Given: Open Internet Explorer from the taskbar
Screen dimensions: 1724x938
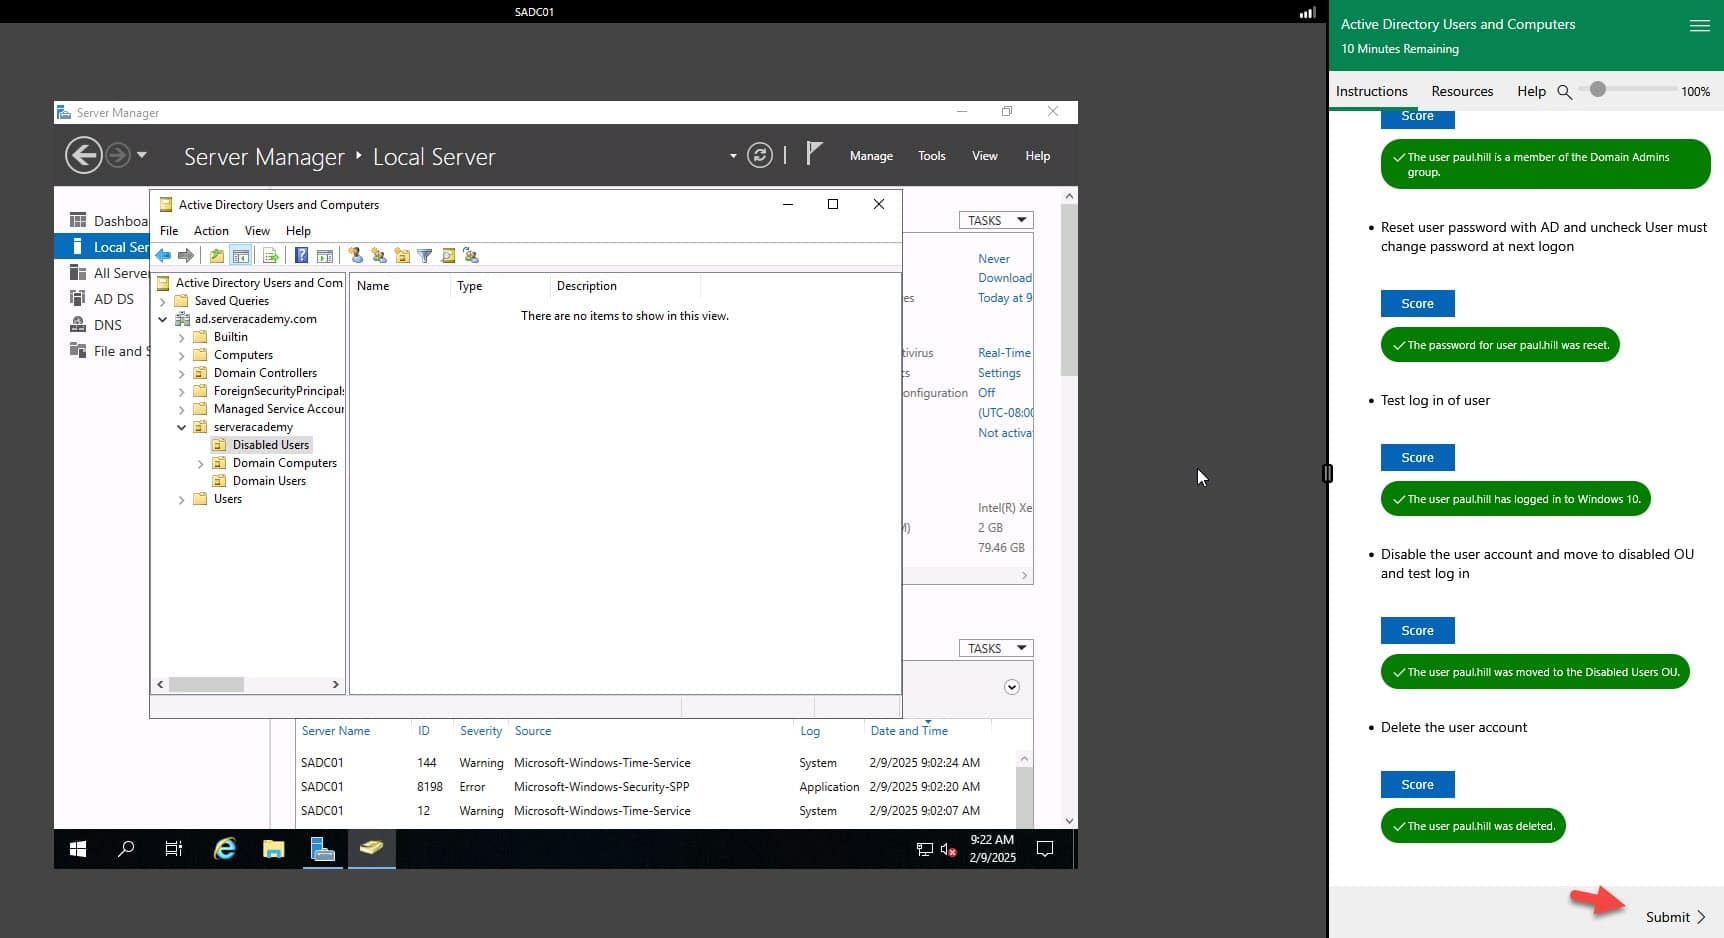Looking at the screenshot, I should point(225,849).
